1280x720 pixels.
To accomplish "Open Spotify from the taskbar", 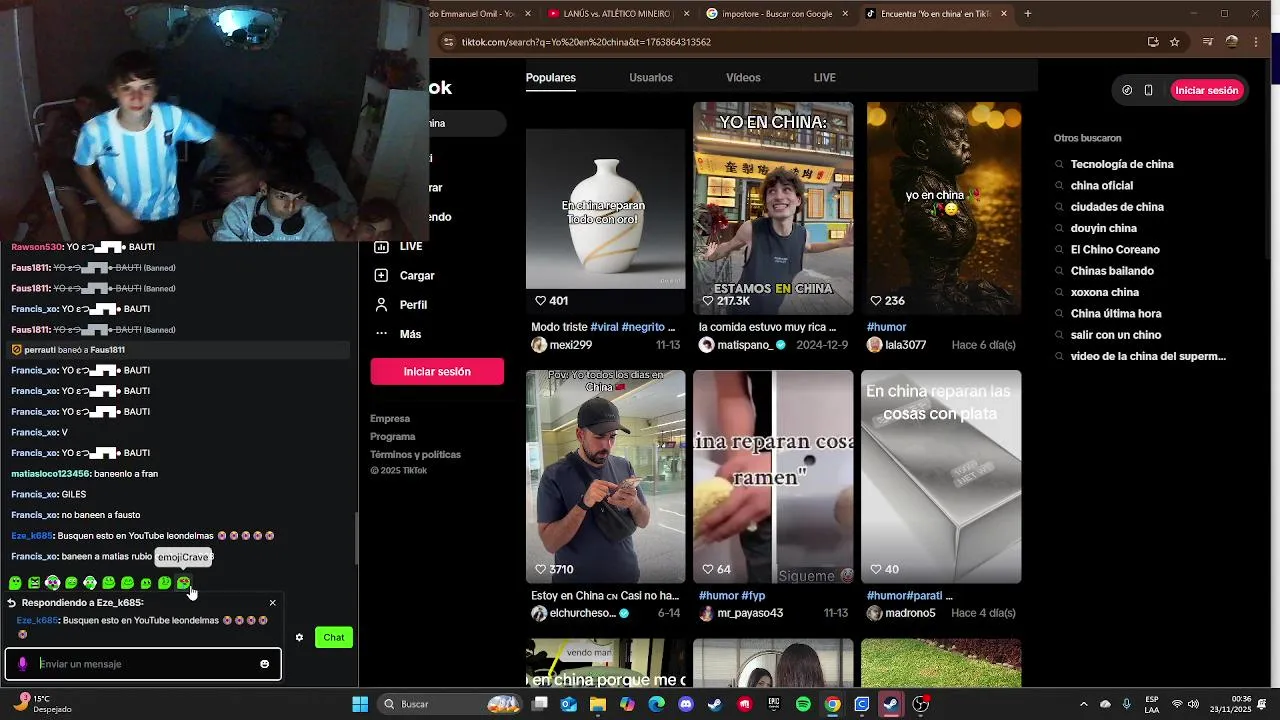I will click(803, 704).
